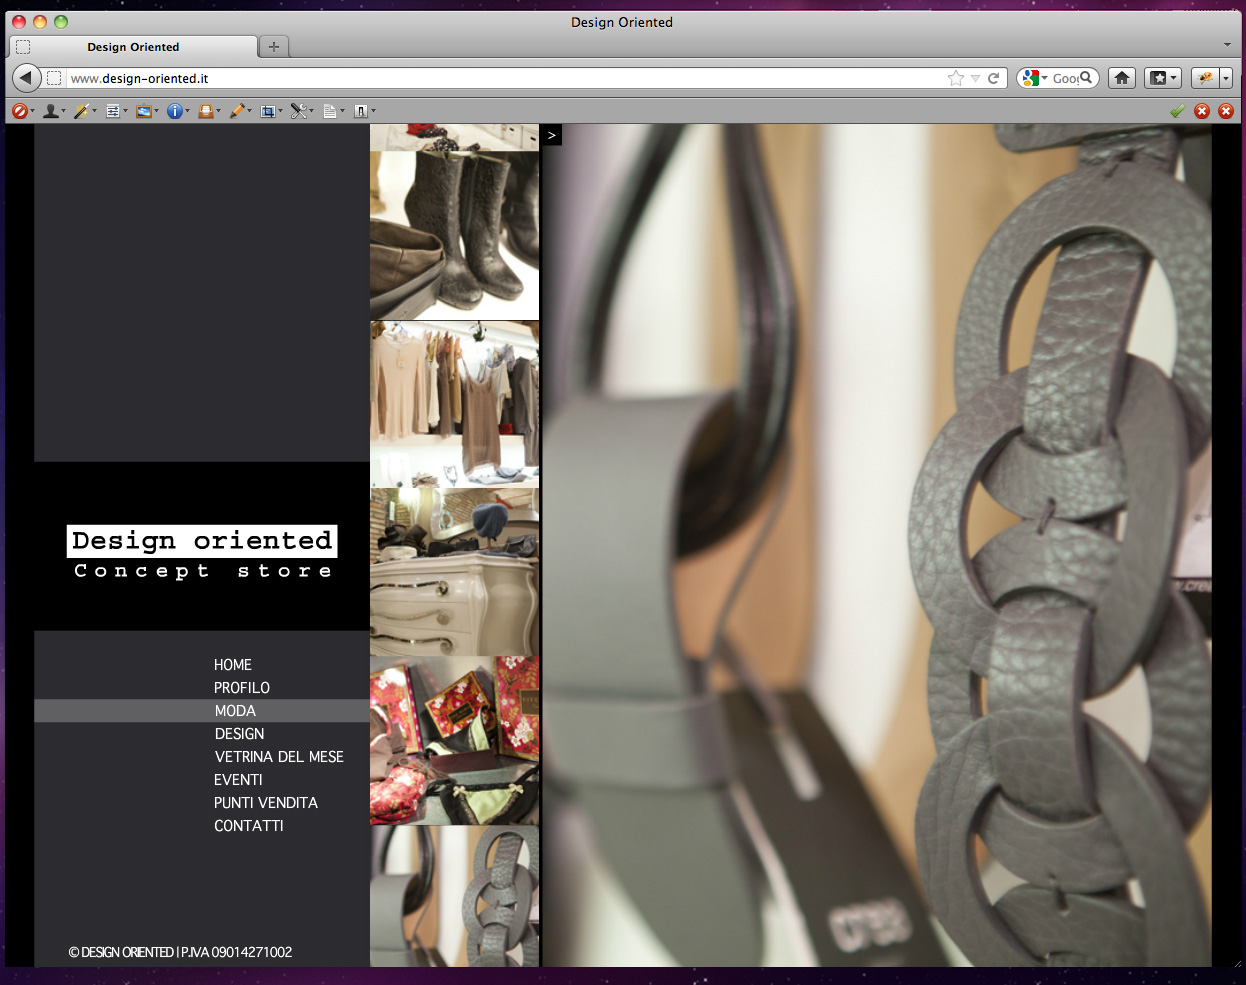1246x985 pixels.
Task: Open the VETRINA DEL MESE page
Action: [279, 757]
